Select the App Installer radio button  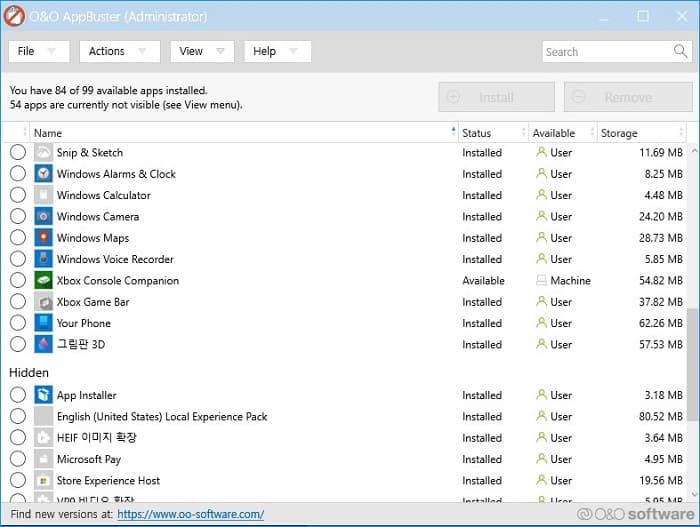(x=18, y=395)
